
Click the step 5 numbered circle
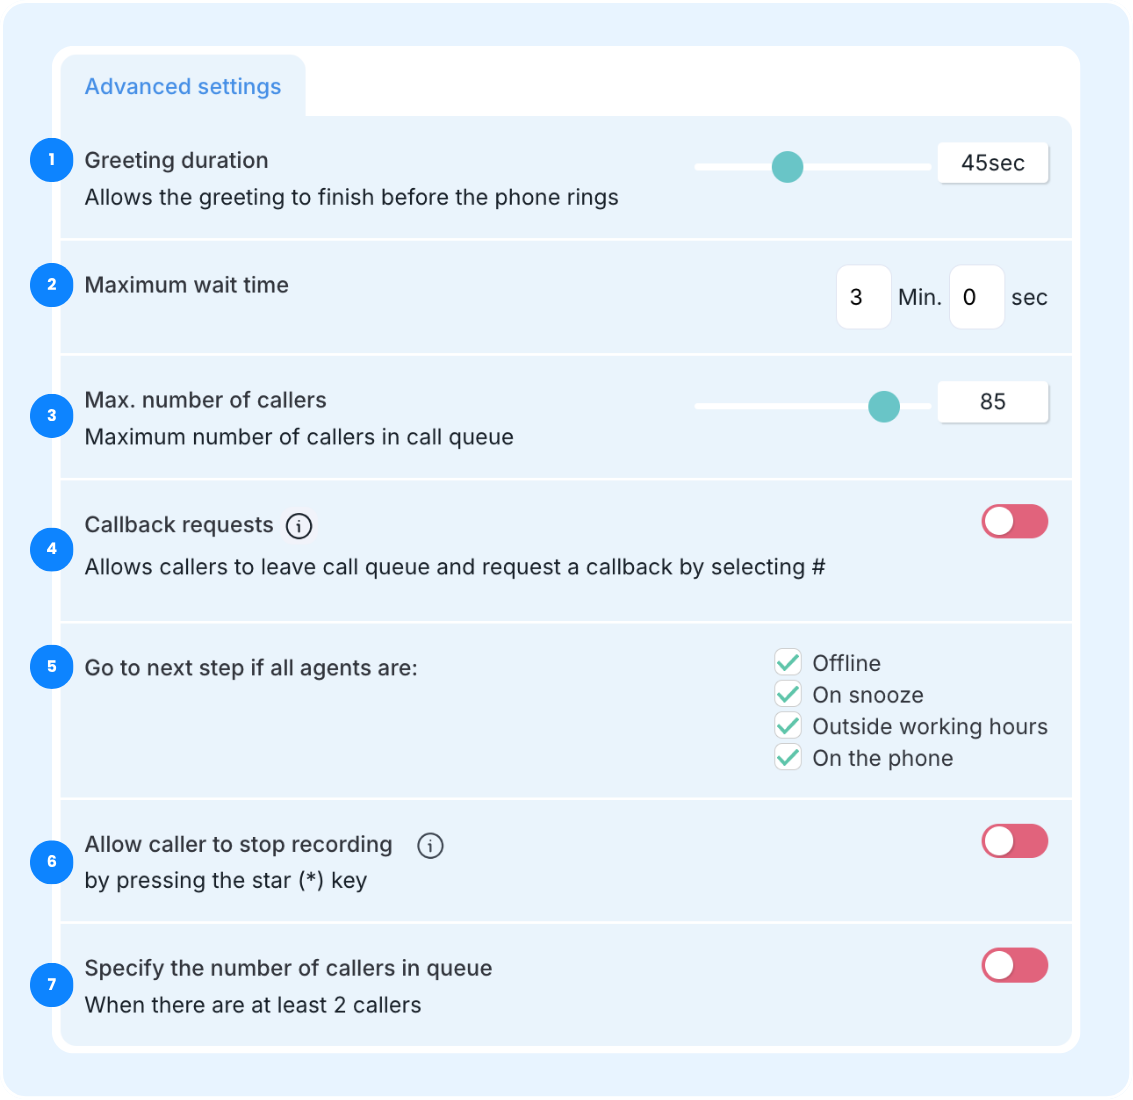[x=51, y=666]
